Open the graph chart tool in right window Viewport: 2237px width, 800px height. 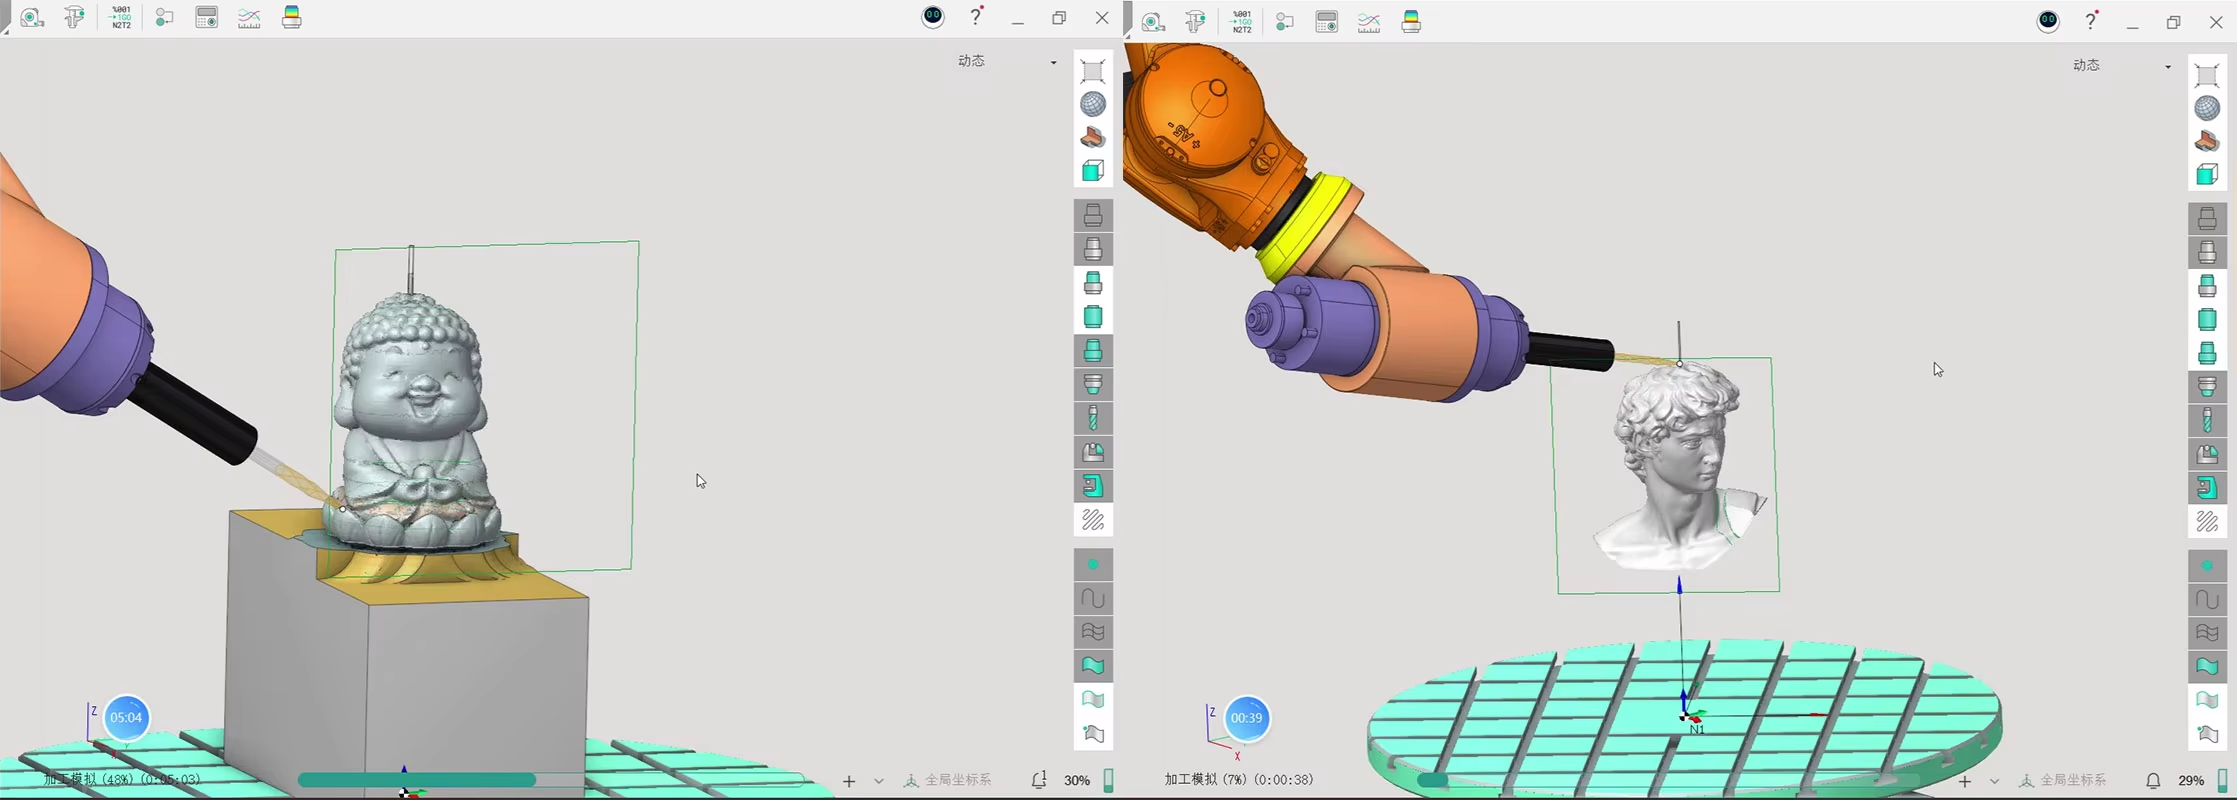pos(1369,23)
